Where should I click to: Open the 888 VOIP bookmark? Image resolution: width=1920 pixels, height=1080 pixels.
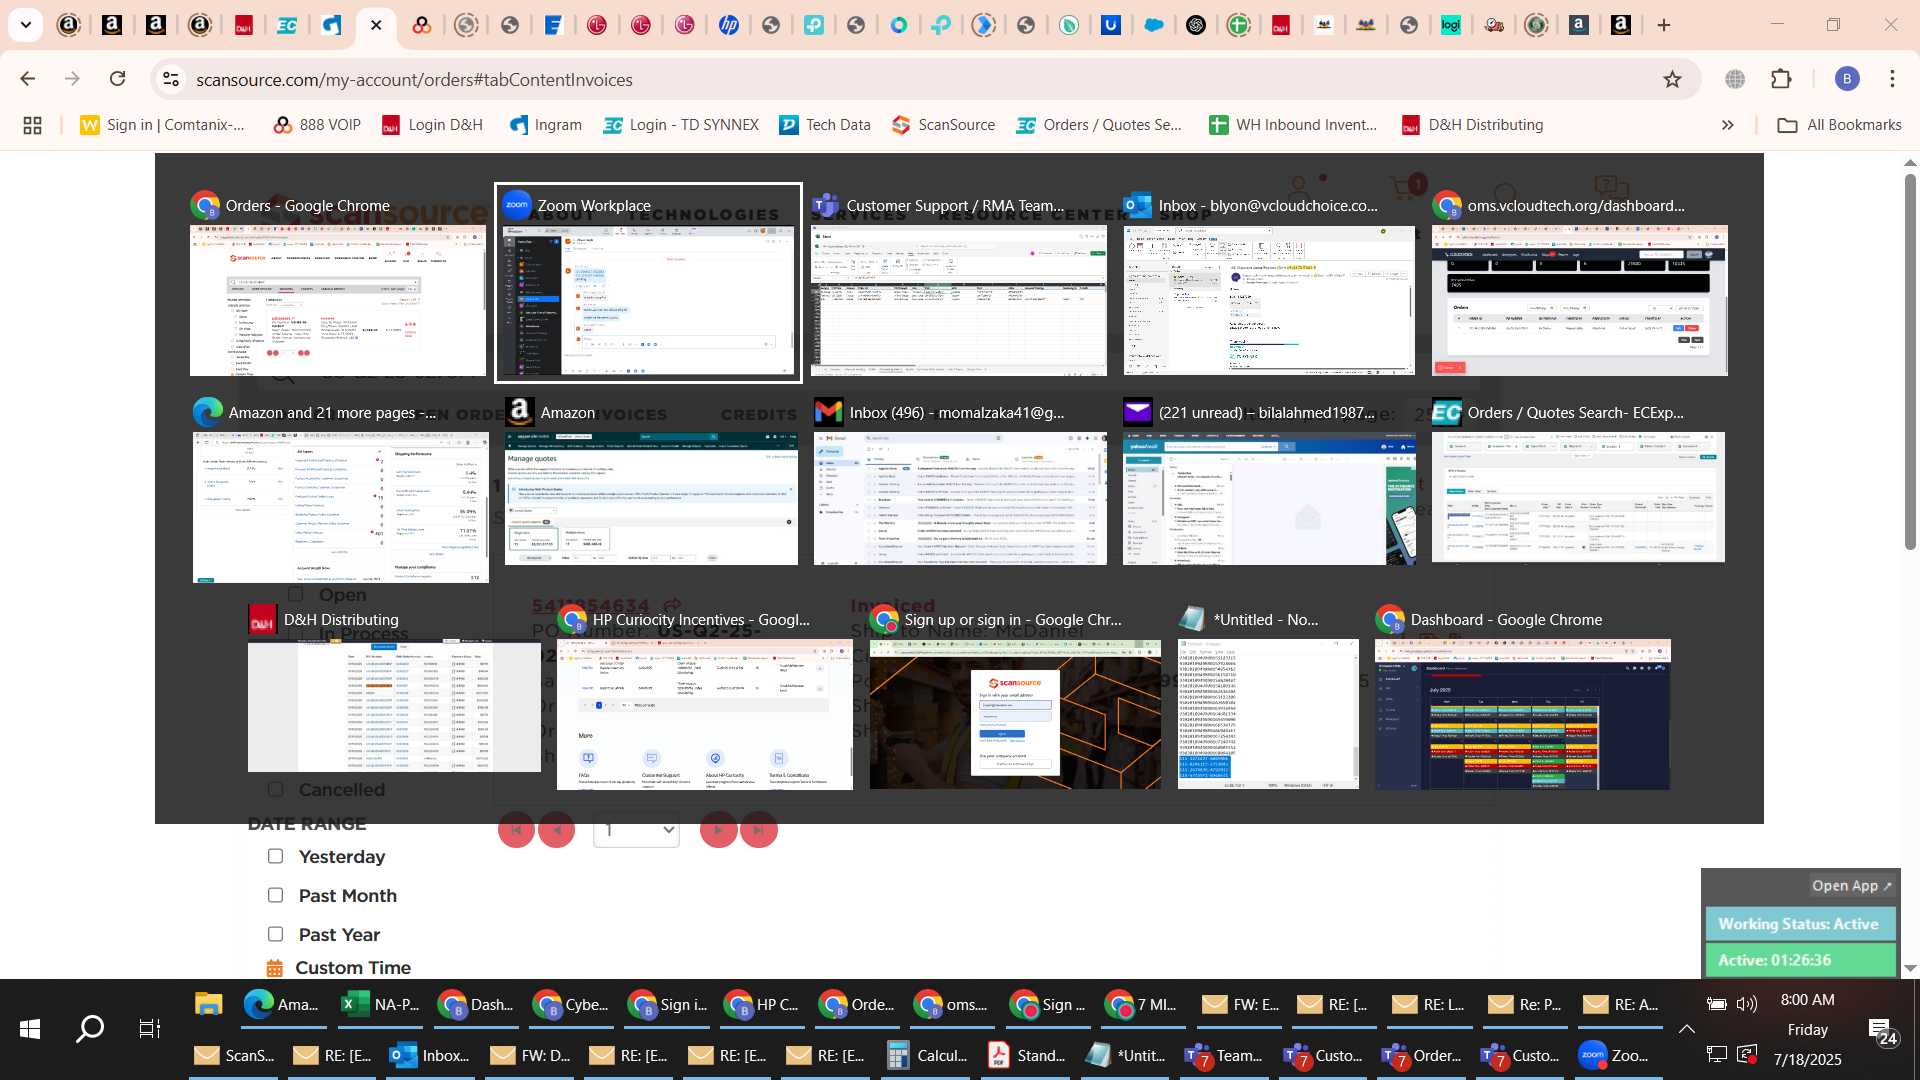317,125
